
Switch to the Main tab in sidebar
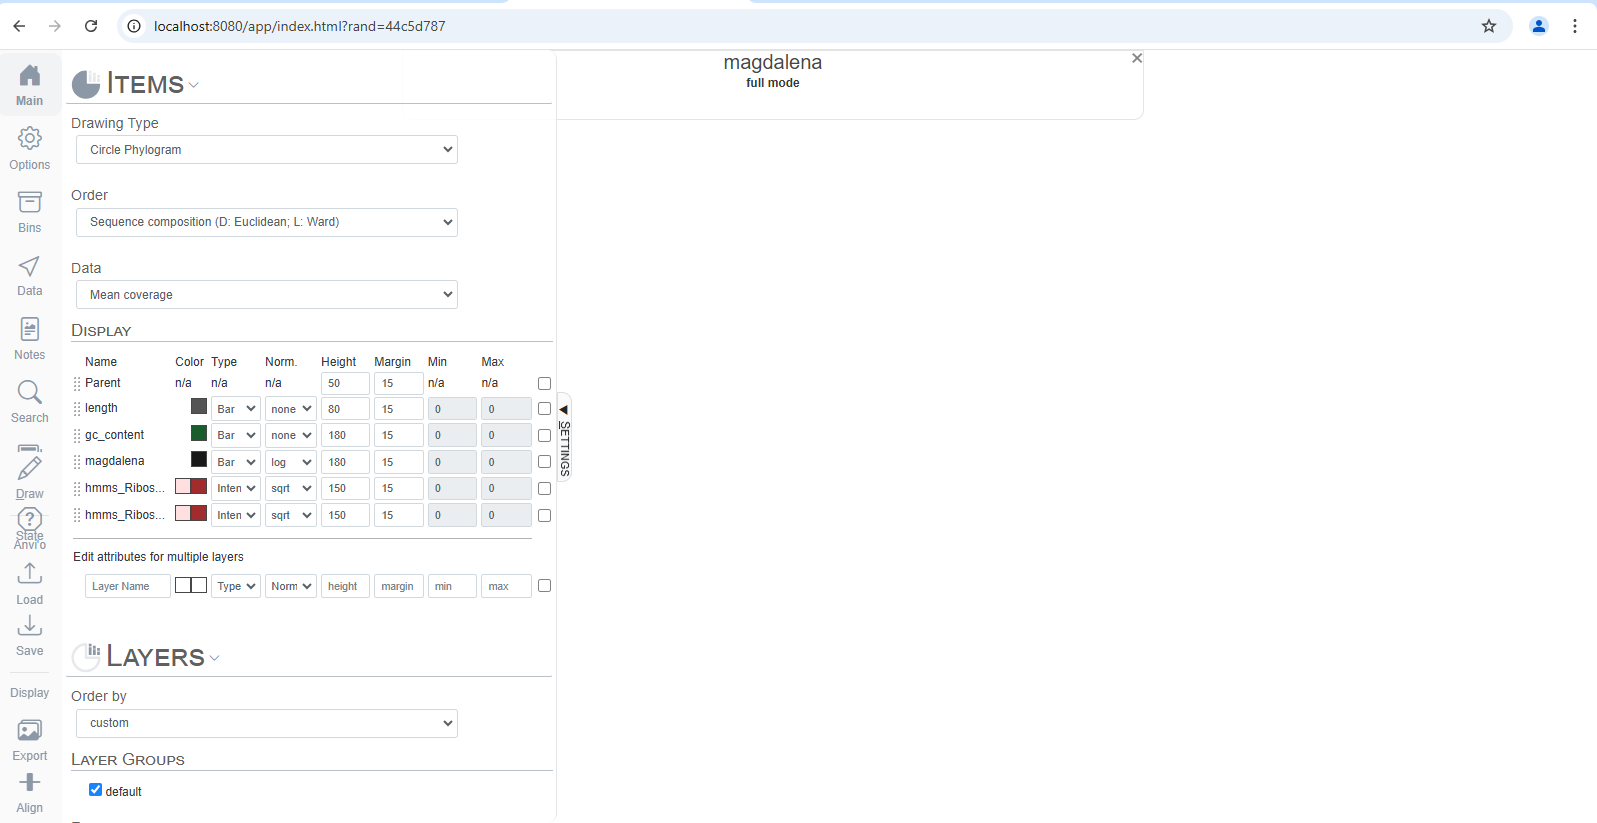point(30,85)
